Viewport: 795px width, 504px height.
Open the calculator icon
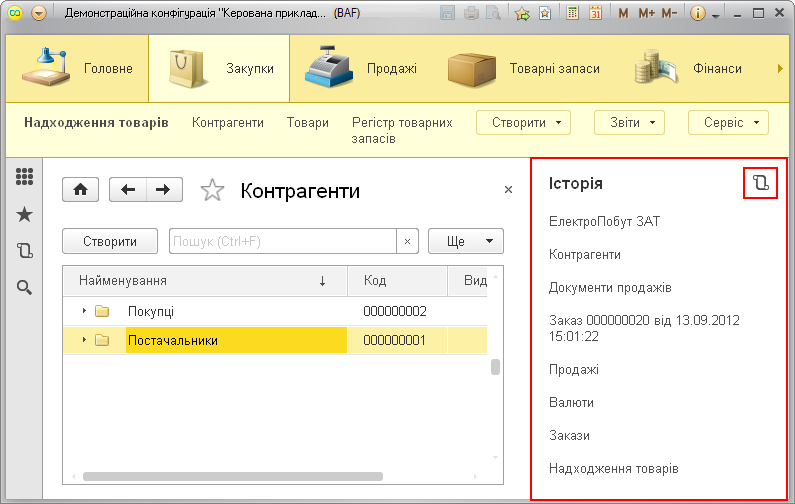point(572,13)
